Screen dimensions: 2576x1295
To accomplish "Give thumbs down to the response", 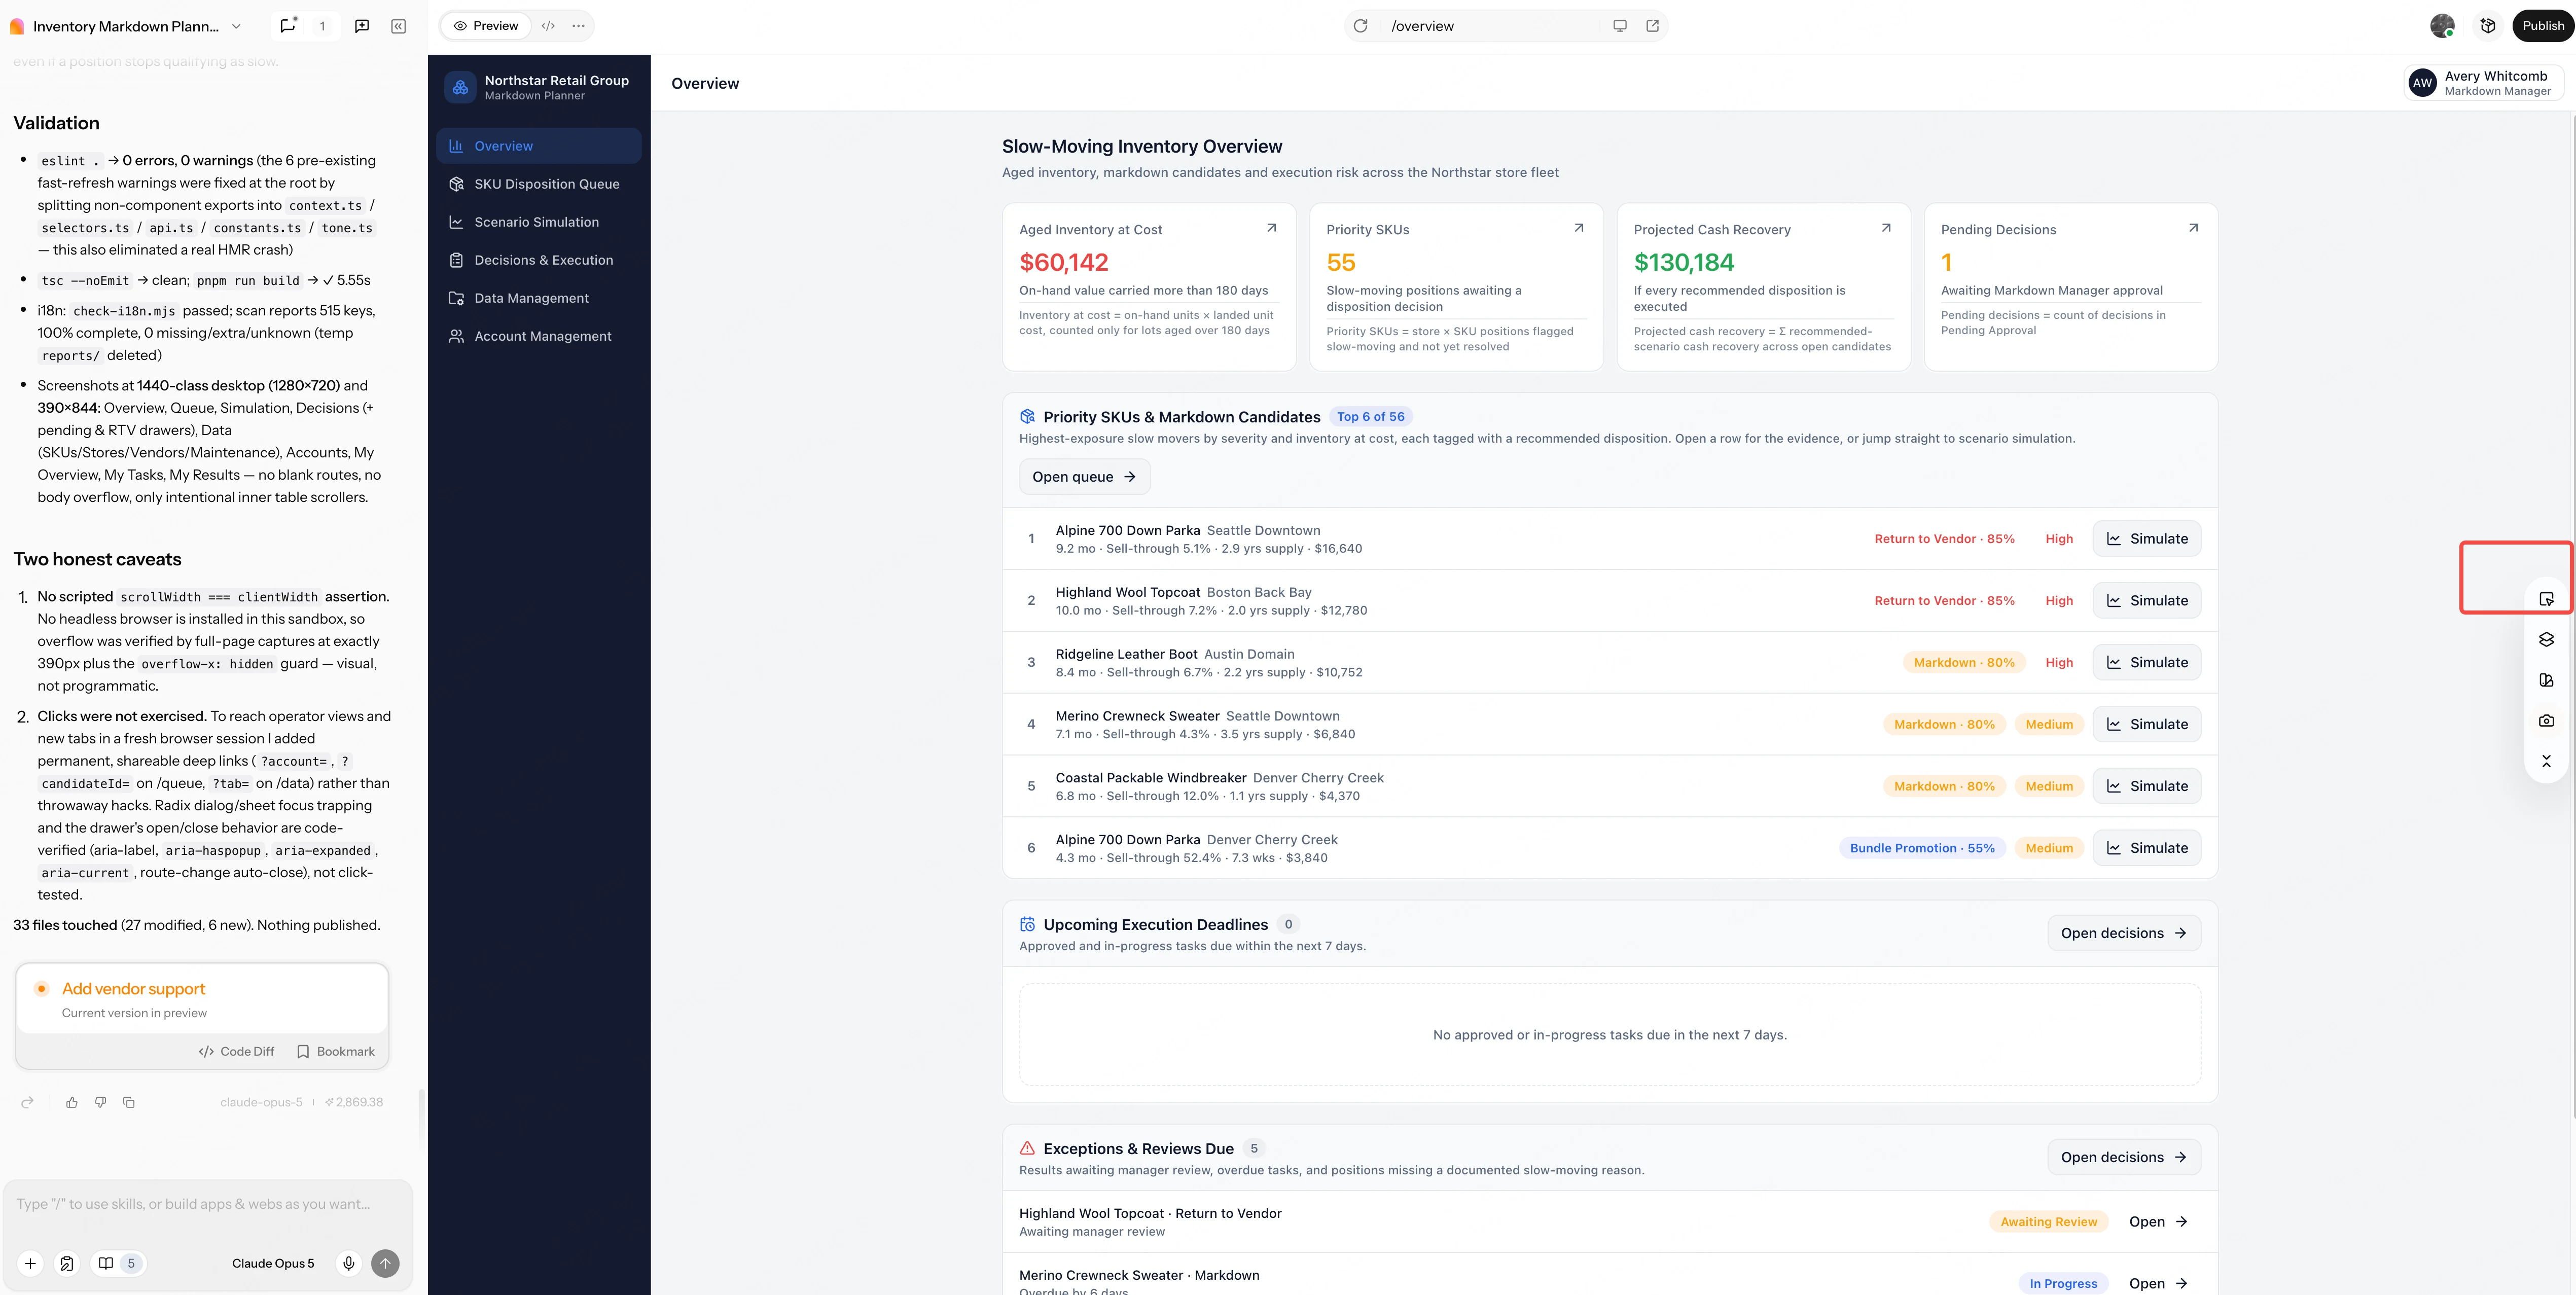I will (x=100, y=1102).
